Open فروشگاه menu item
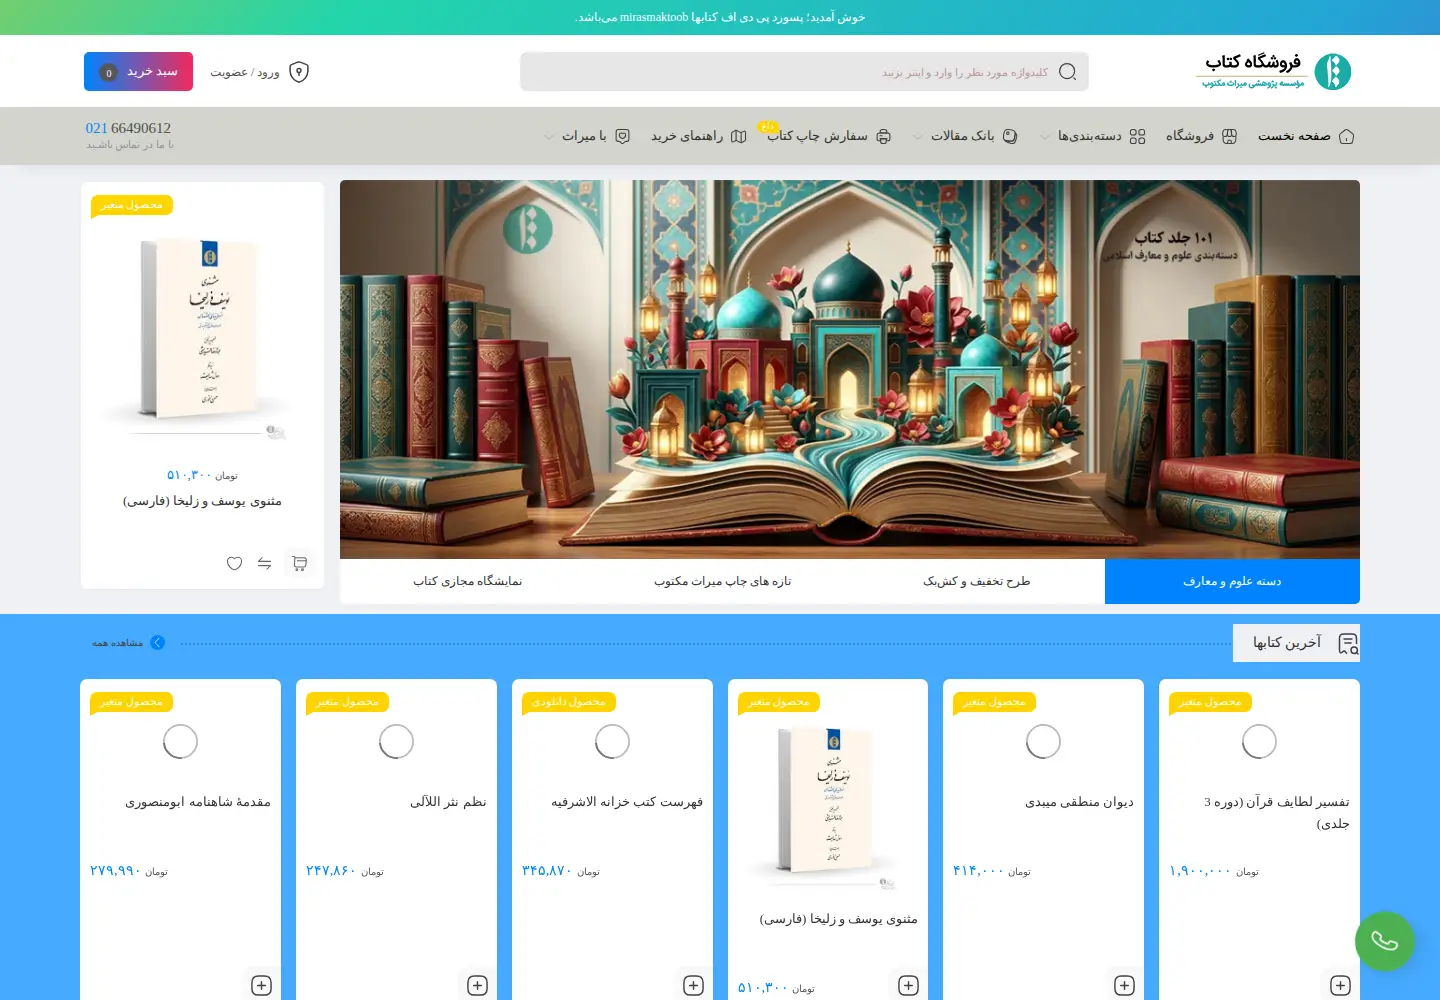Screen dimensions: 1440x1000 click(x=1190, y=136)
